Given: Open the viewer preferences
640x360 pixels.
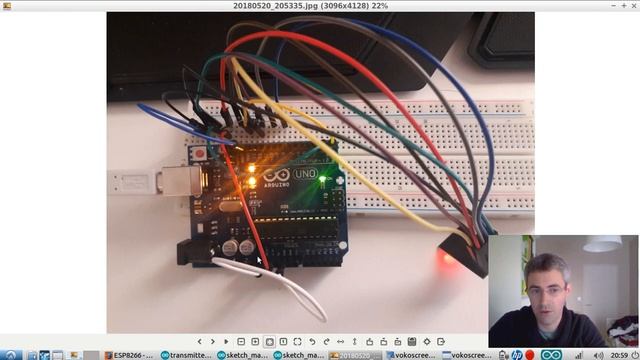Looking at the screenshot, I should [x=427, y=342].
